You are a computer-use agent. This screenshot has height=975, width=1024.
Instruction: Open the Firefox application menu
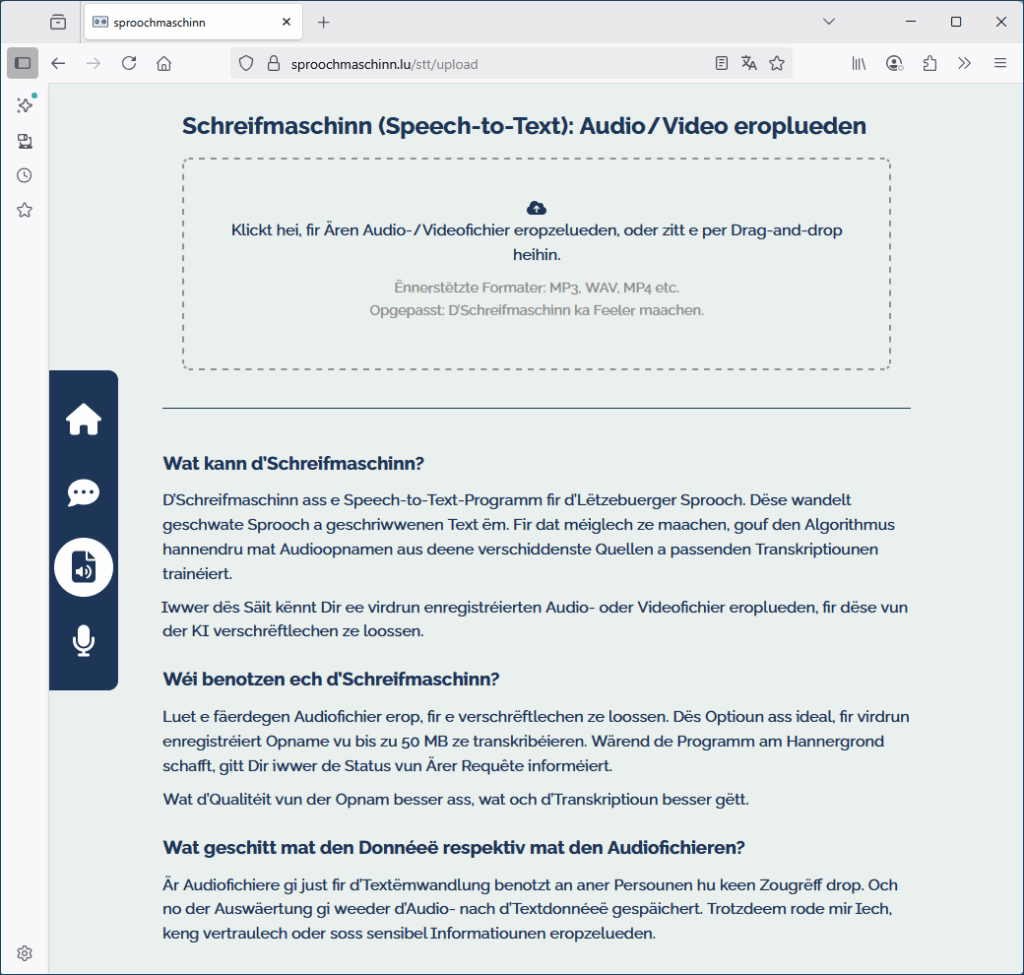pos(1000,63)
